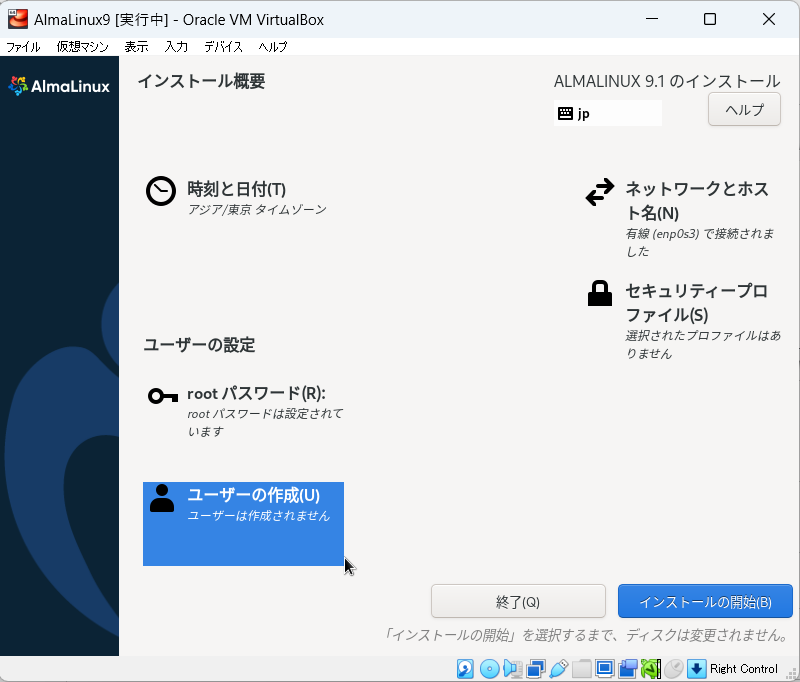This screenshot has width=800, height=682.
Task: Click the padlock security profile icon
Action: click(600, 293)
